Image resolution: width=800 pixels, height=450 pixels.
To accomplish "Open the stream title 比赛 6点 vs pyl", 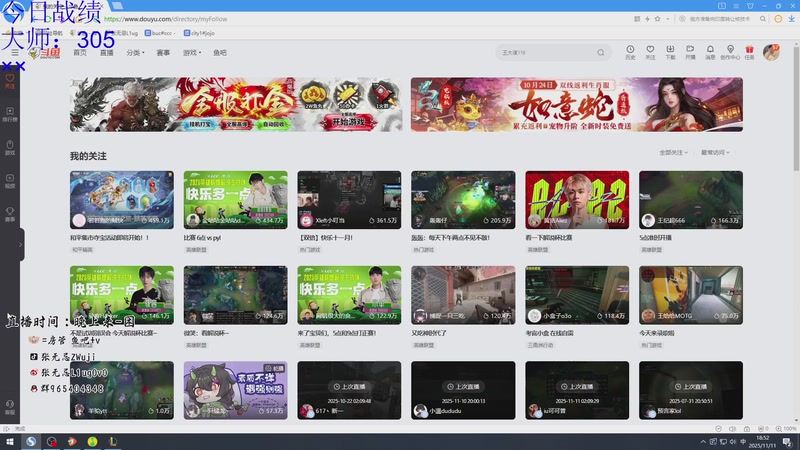I will 202,238.
